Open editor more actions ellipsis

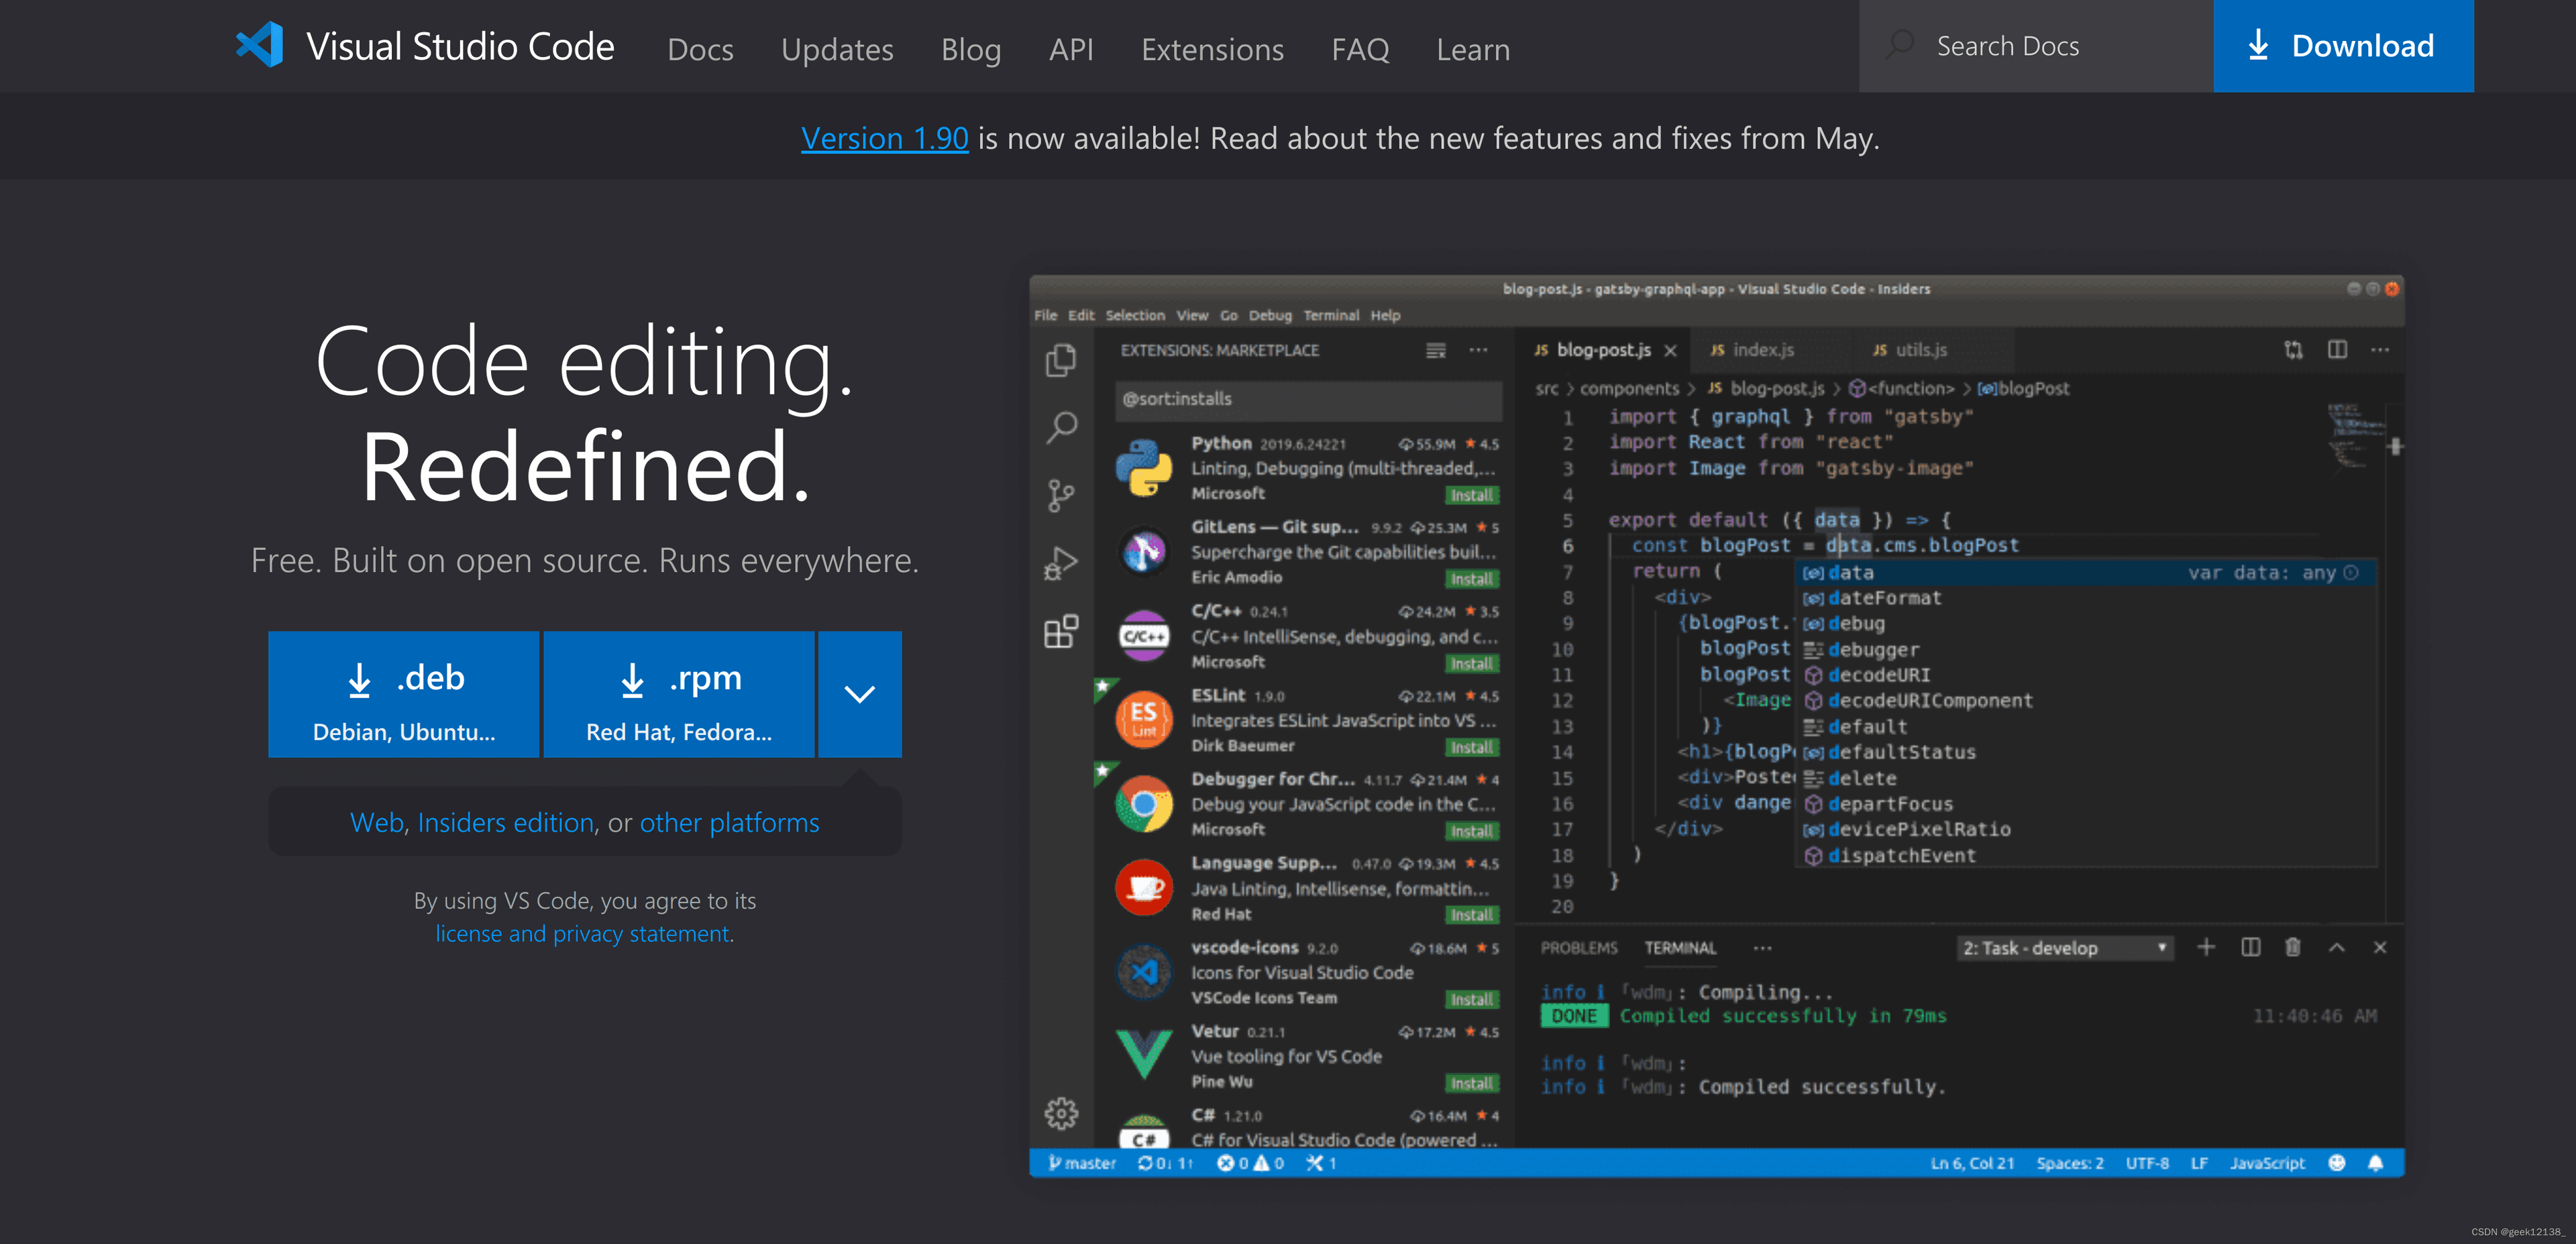click(2380, 350)
